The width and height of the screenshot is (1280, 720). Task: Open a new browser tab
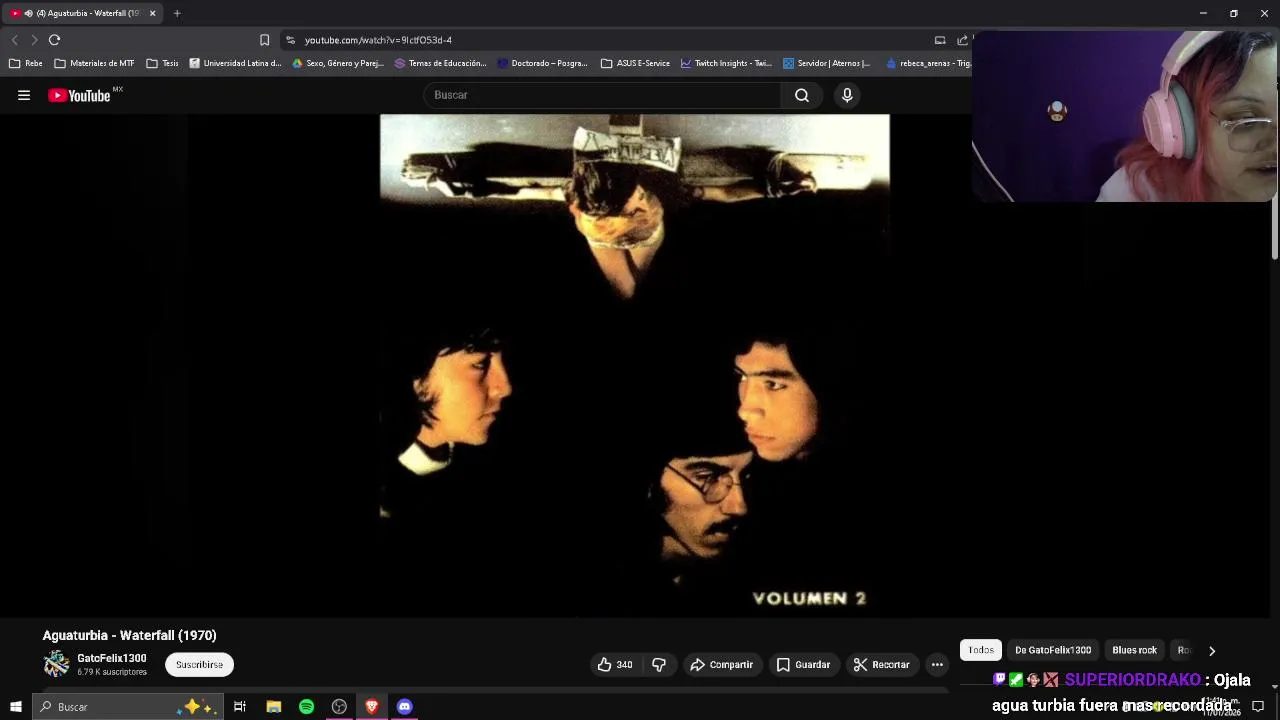(x=177, y=13)
